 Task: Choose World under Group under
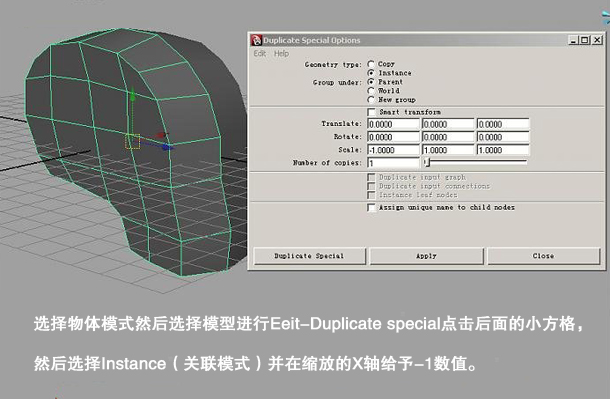371,91
